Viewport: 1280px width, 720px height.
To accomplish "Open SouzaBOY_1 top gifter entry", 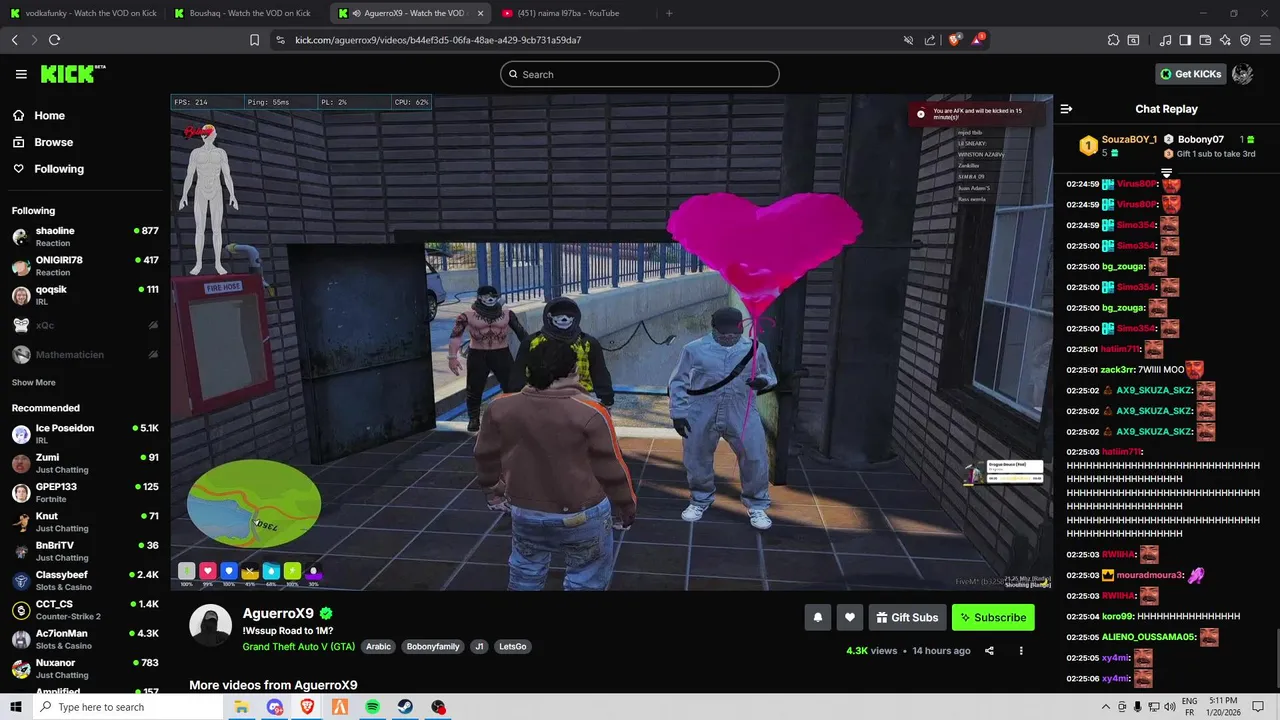I will [1118, 146].
